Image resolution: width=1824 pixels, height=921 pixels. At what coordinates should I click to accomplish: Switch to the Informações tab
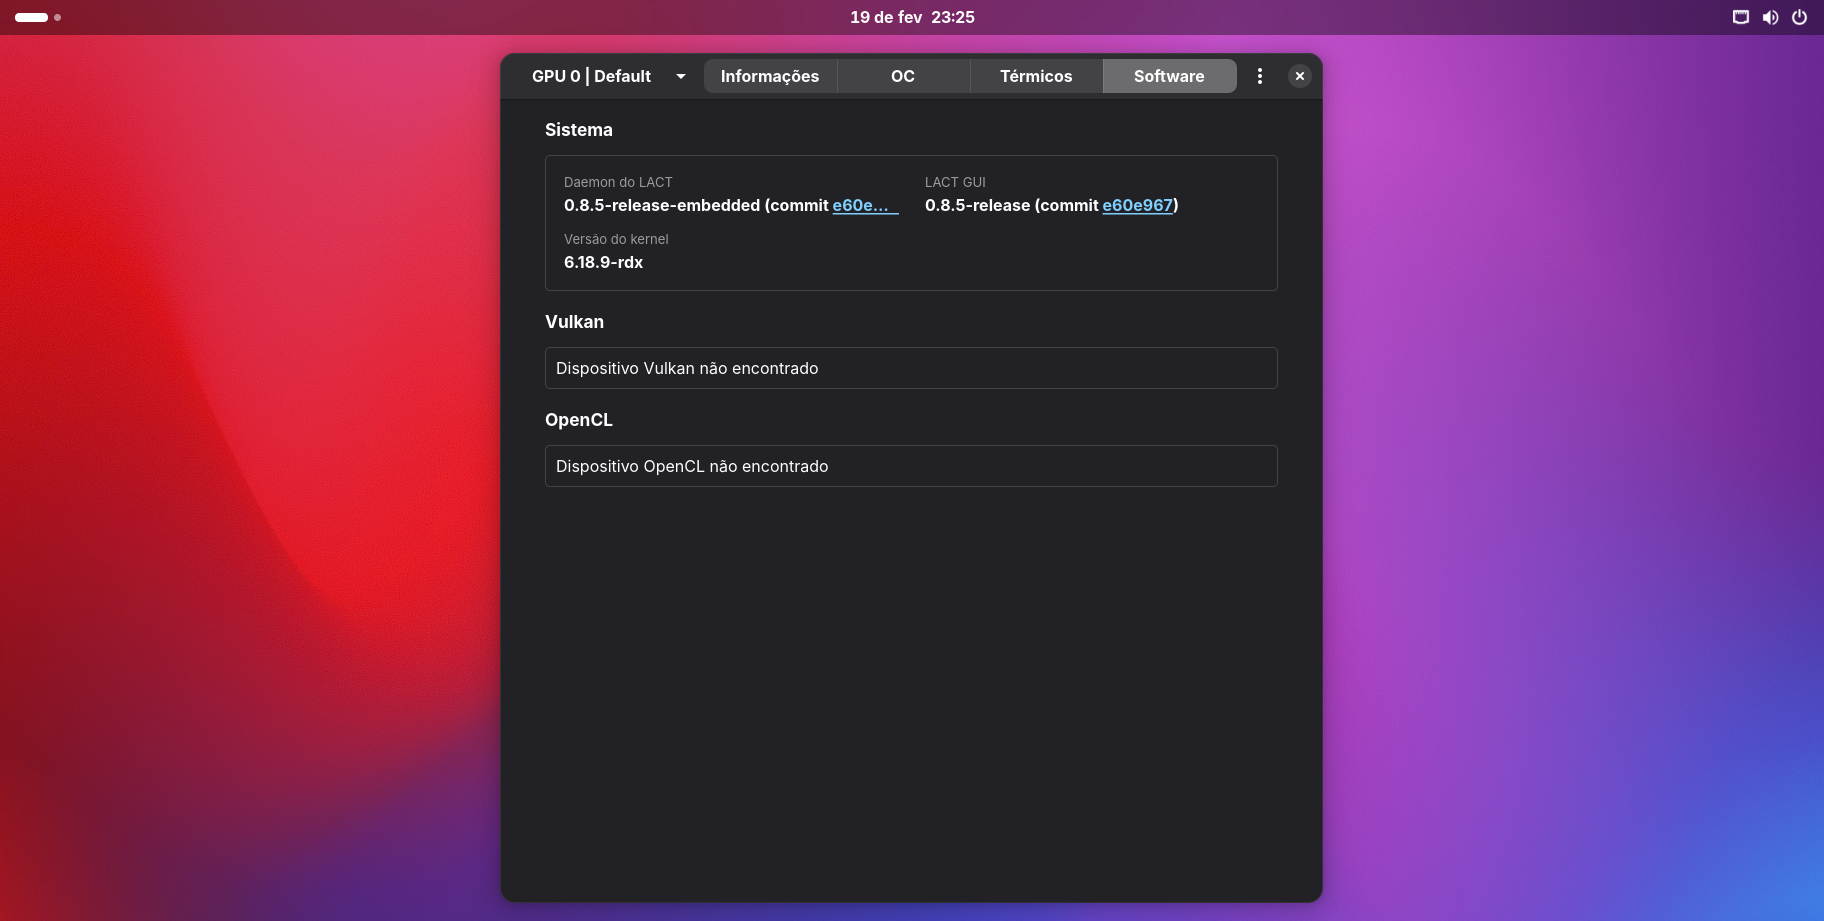tap(770, 76)
